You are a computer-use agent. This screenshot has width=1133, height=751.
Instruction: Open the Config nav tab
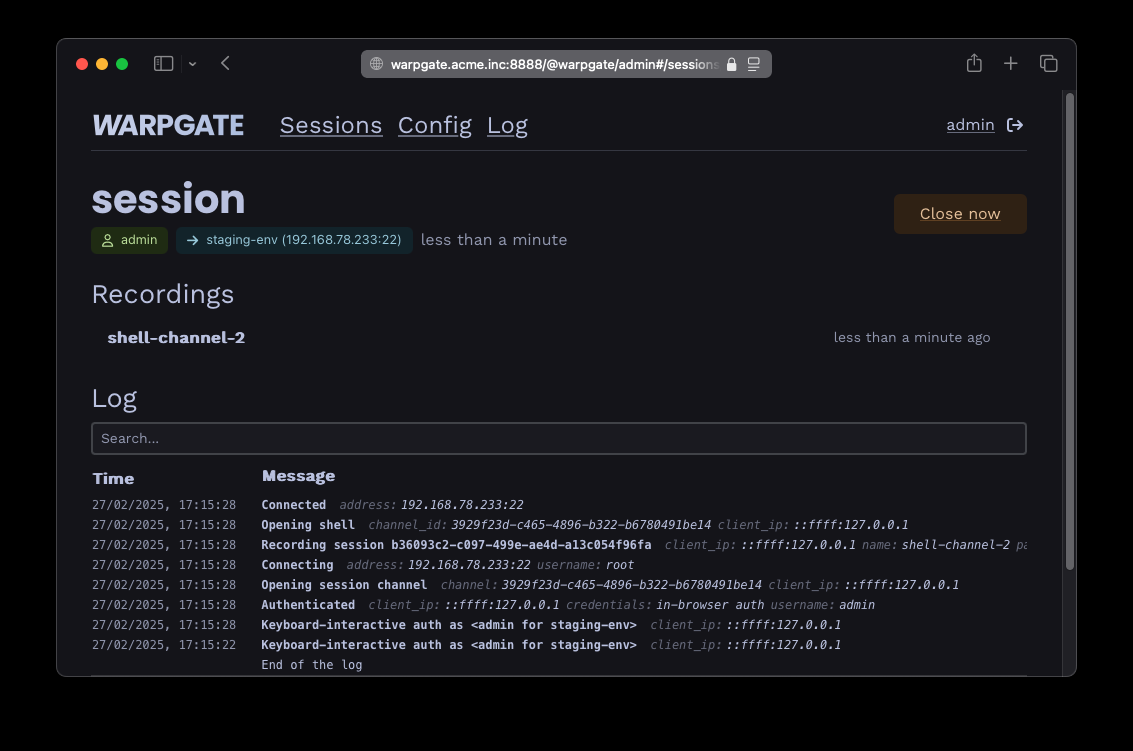point(435,126)
